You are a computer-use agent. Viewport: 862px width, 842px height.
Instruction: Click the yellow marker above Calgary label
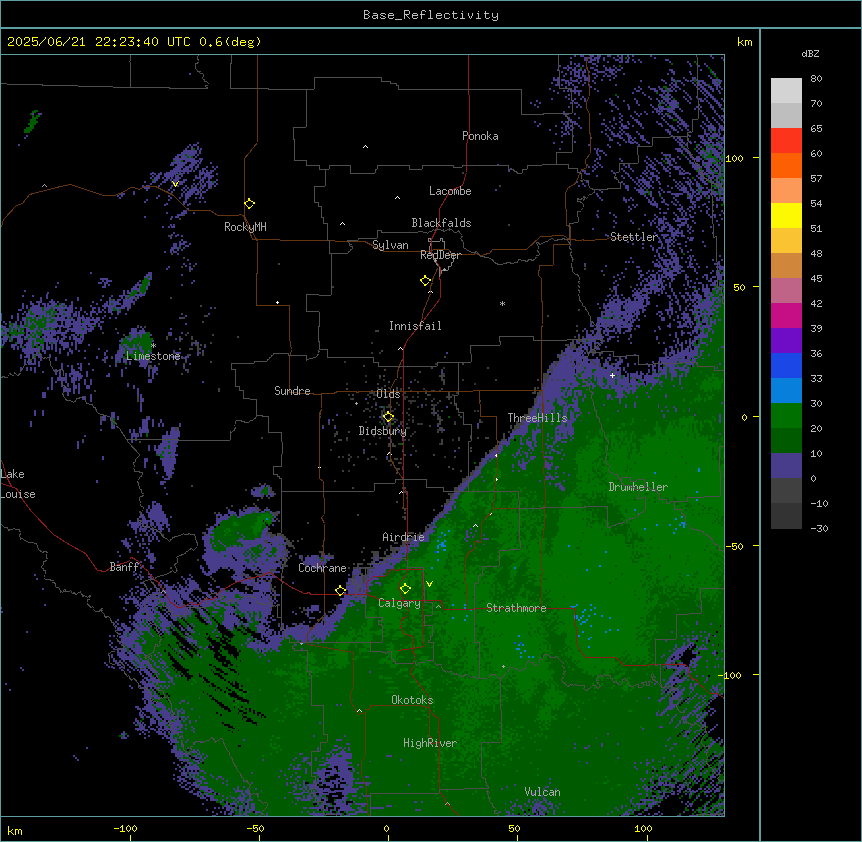405,589
